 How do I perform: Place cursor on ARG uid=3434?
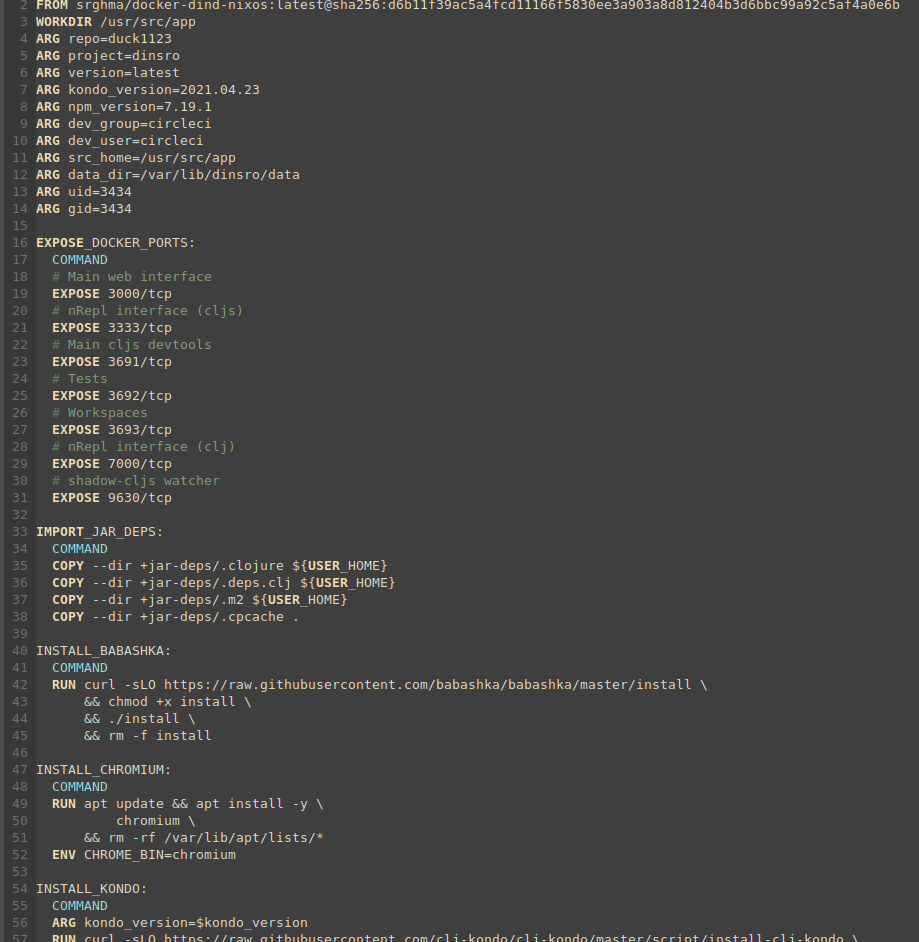click(84, 192)
